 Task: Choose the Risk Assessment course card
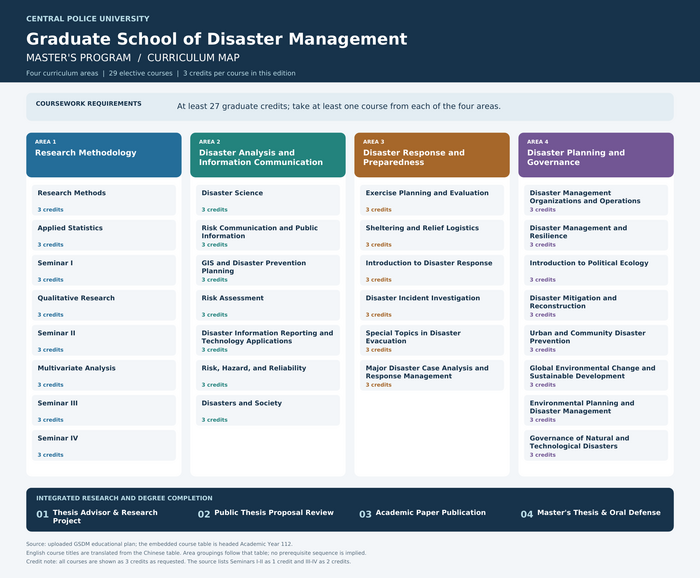click(268, 305)
